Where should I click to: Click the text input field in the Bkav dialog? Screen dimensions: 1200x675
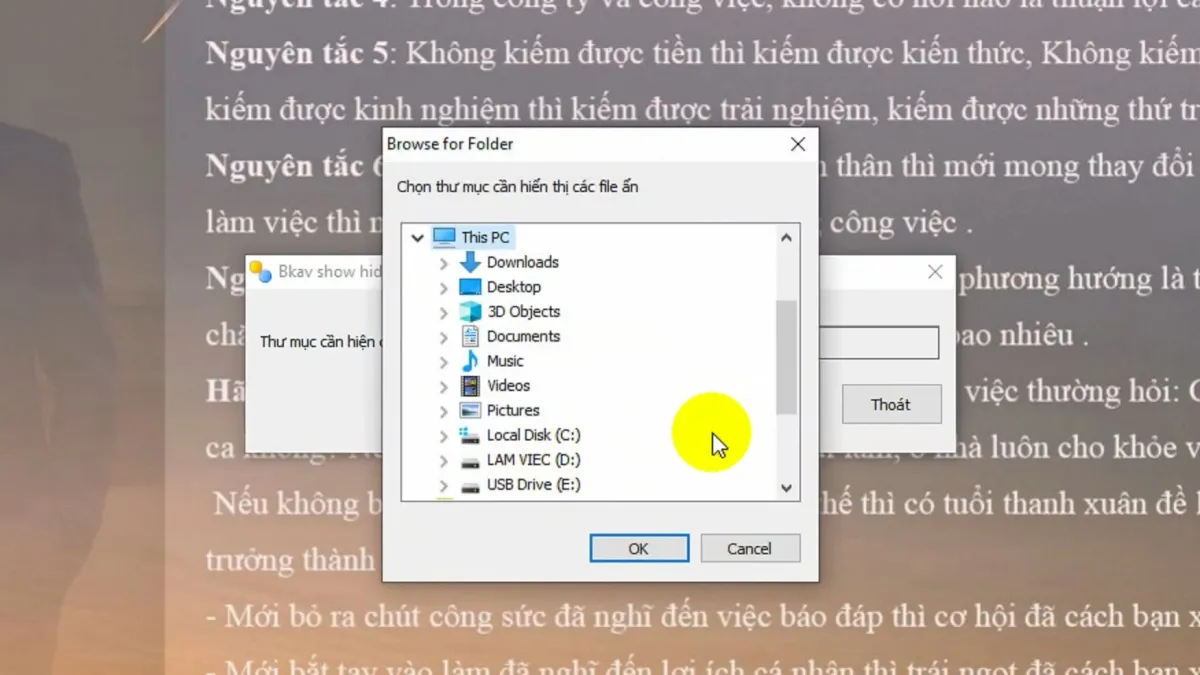880,342
